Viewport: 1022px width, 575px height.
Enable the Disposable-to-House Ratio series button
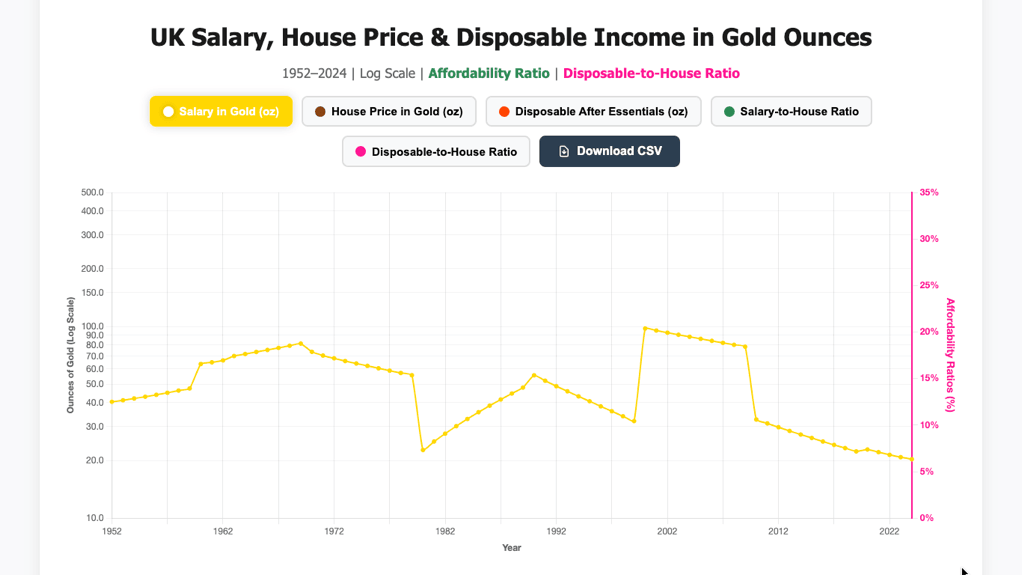coord(436,152)
